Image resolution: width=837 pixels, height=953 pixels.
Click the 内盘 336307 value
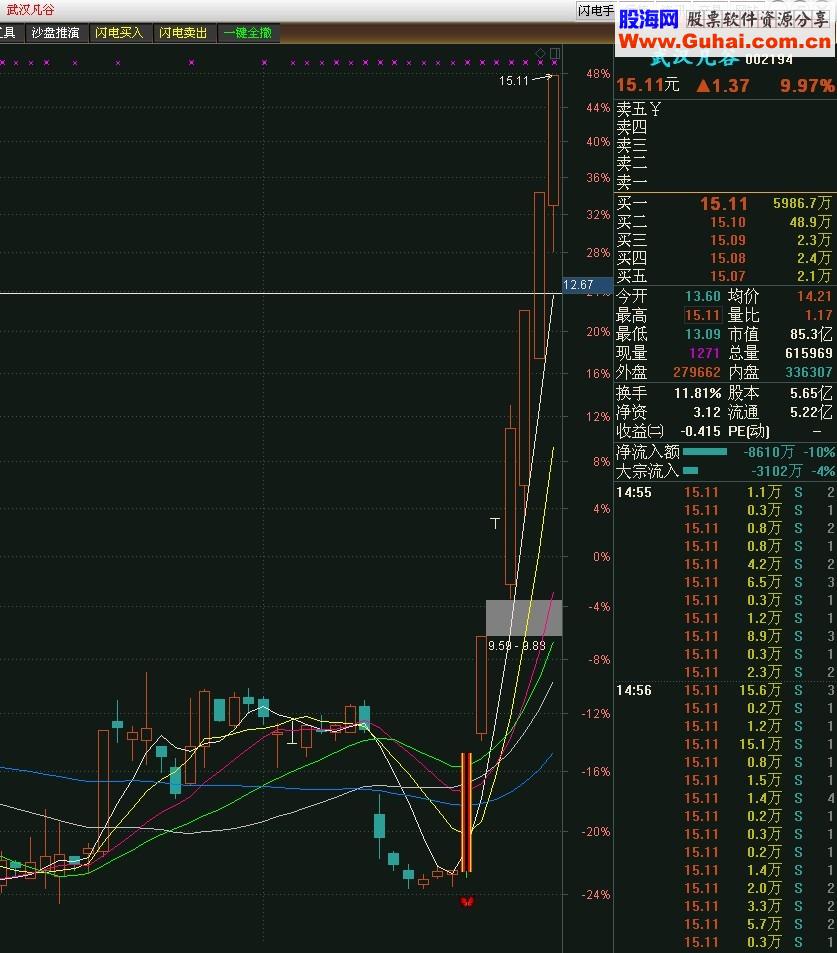point(808,371)
